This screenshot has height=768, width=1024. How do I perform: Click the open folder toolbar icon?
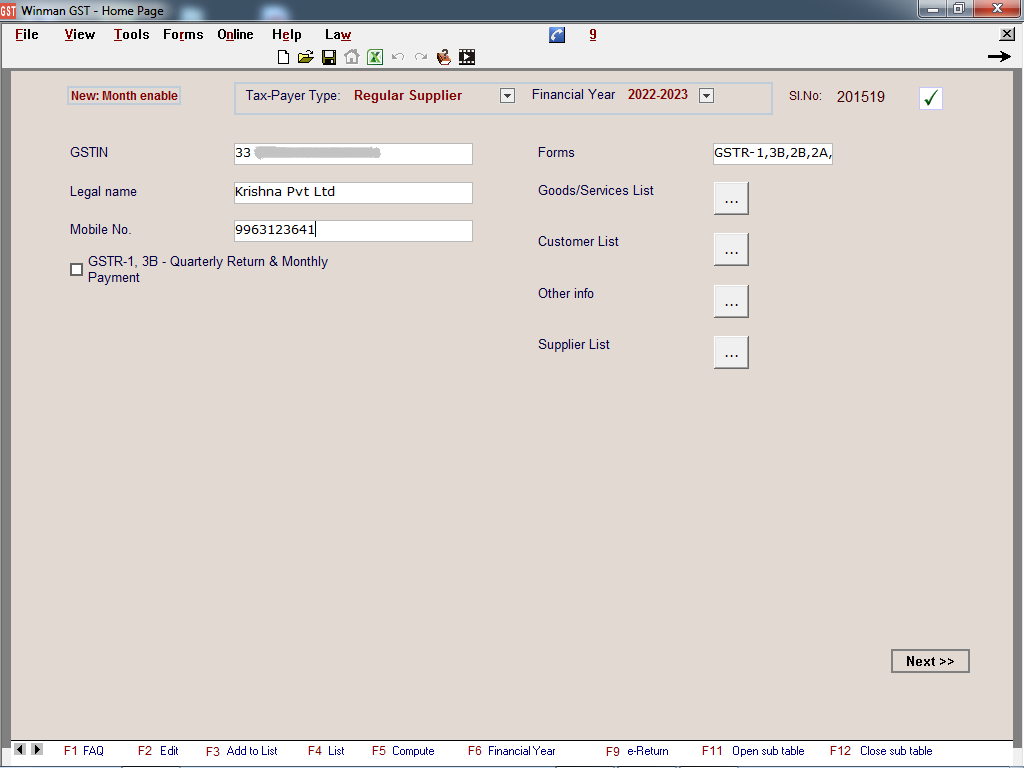[306, 58]
